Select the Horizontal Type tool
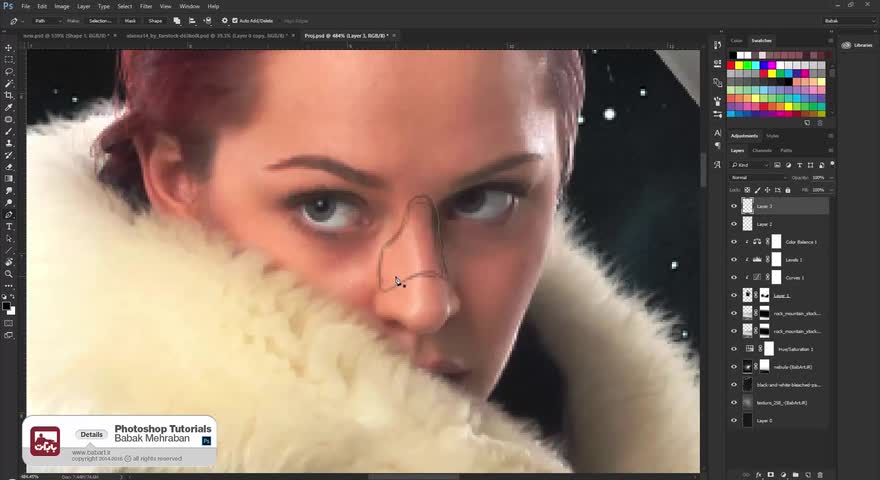This screenshot has height=480, width=880. click(x=8, y=227)
